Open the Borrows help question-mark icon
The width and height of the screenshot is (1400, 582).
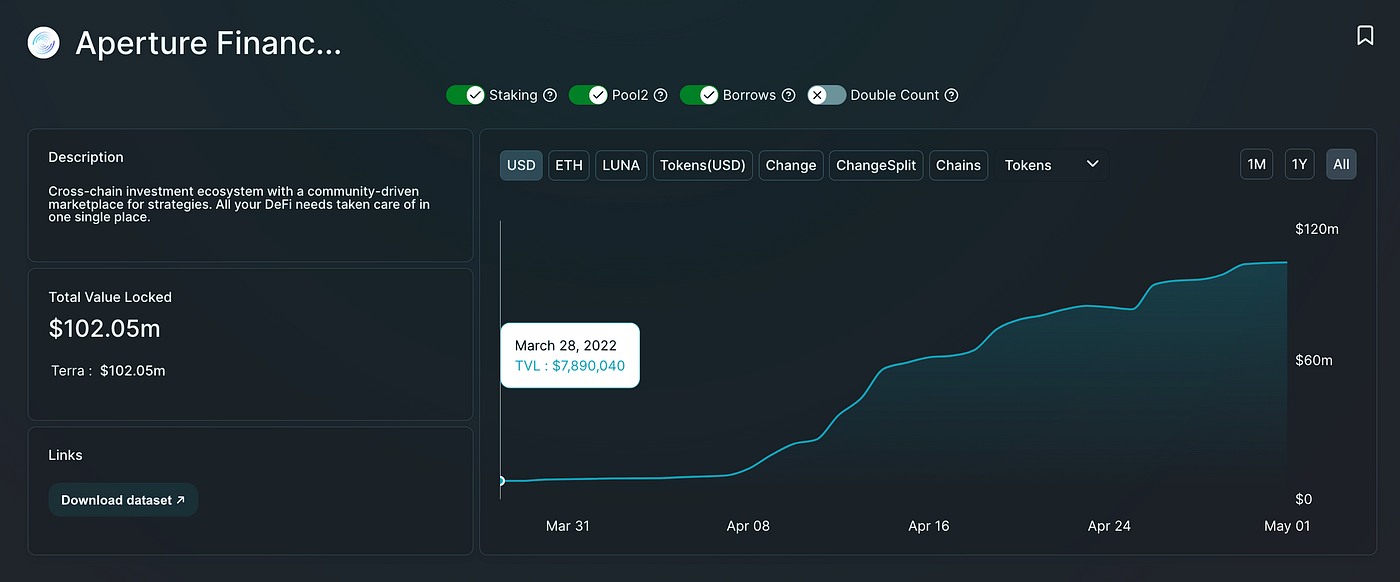click(x=788, y=95)
